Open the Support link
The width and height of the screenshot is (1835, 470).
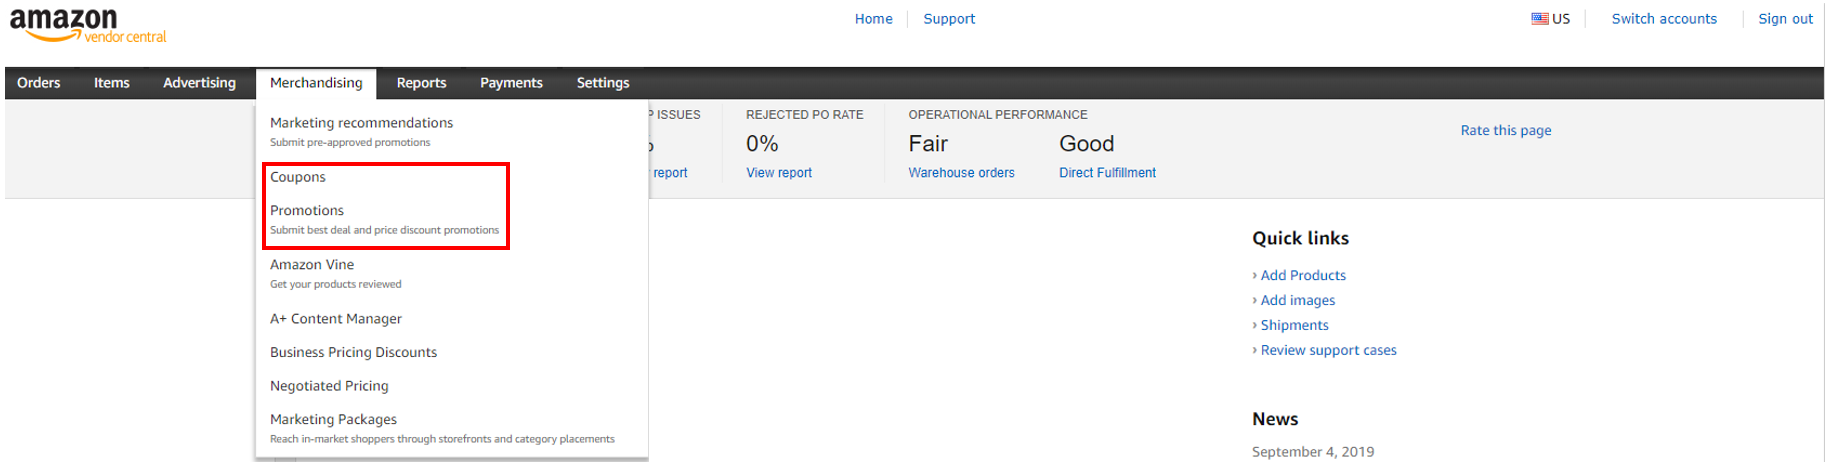pos(949,19)
